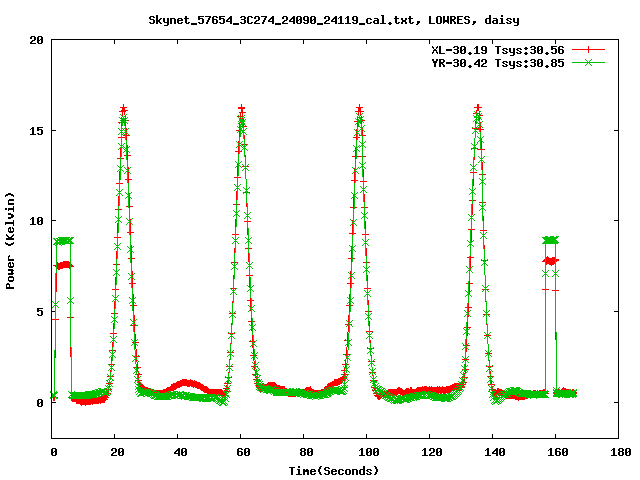Click the Power (Kelvin) y-axis label

click(x=10, y=241)
